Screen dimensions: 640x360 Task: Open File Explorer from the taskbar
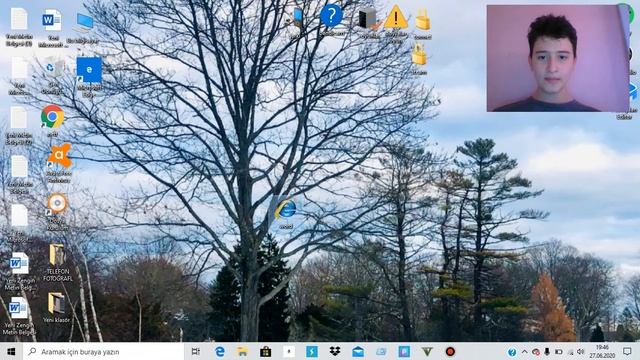[242, 351]
